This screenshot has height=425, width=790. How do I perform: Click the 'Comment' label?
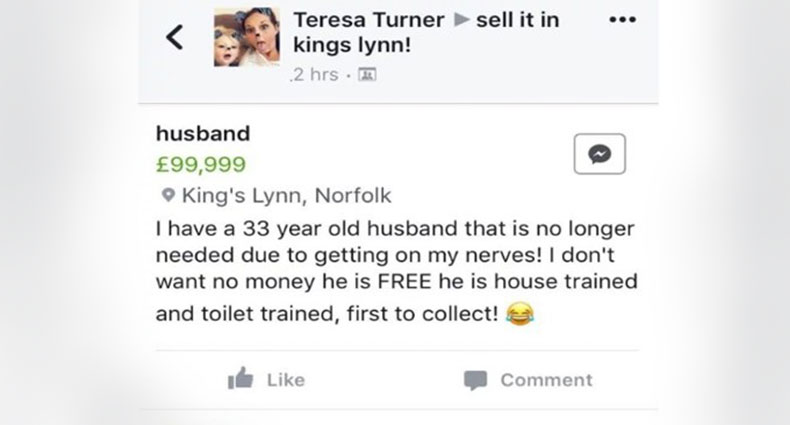(546, 380)
